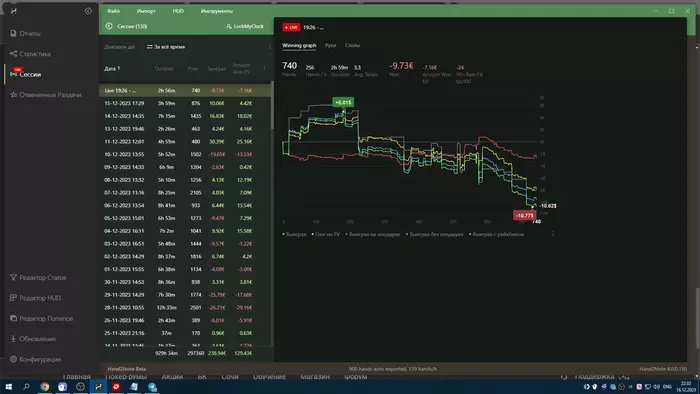This screenshot has width=700, height=394.
Task: Select session 29-11-2023 14:29
Action: [x=185, y=295]
